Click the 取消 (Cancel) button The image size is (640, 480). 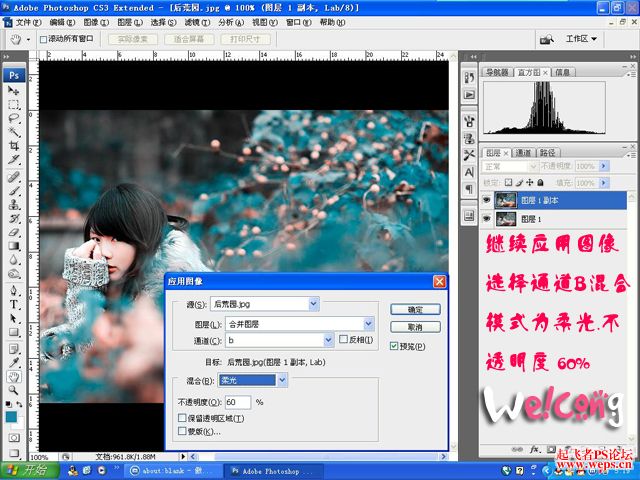point(415,327)
